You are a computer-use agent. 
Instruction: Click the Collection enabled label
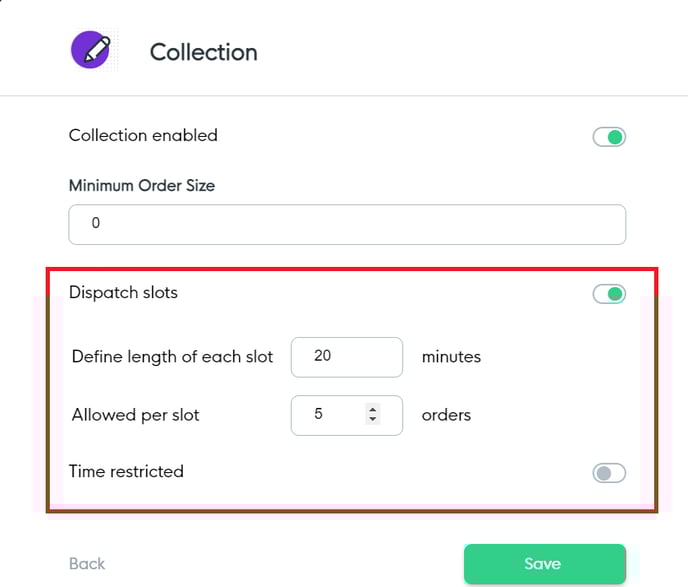click(143, 135)
